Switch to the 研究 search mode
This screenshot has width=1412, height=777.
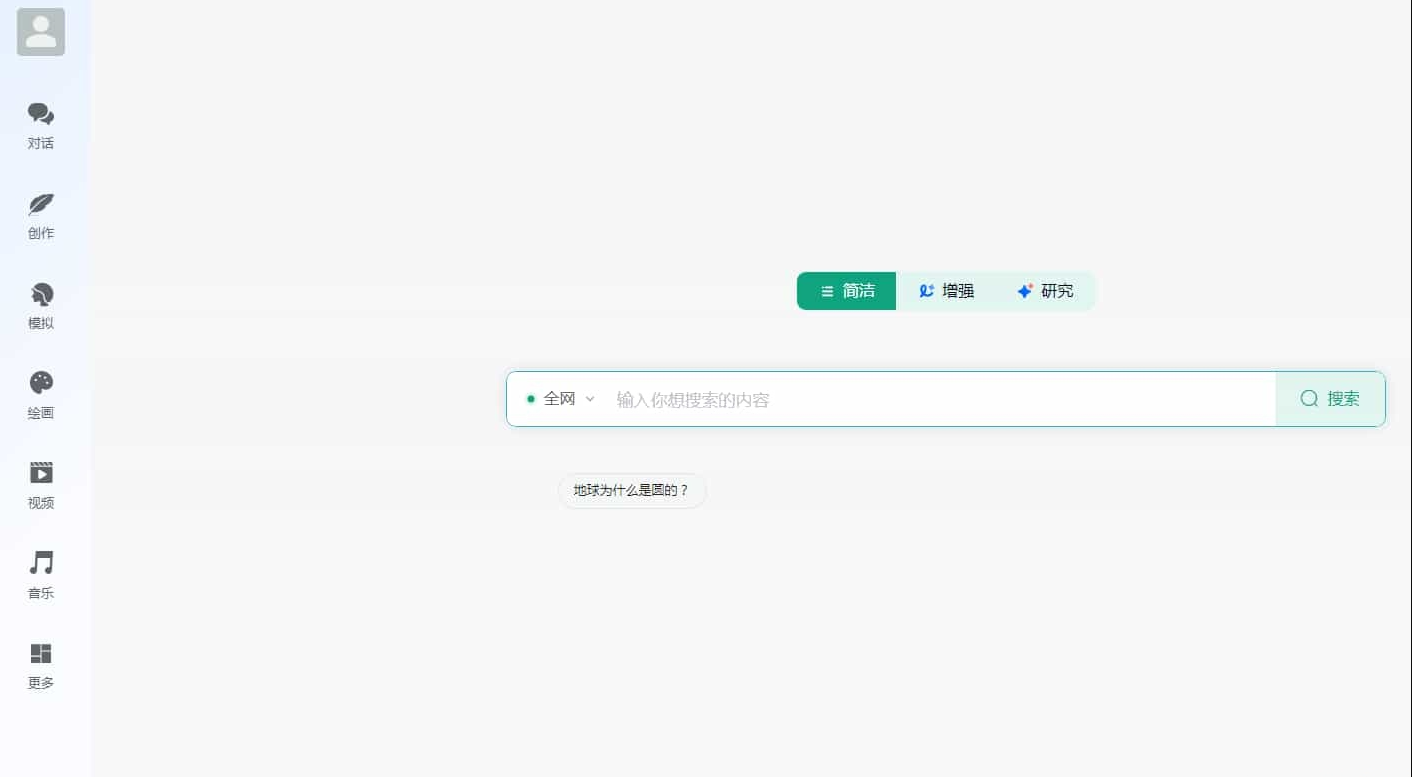coord(1045,291)
